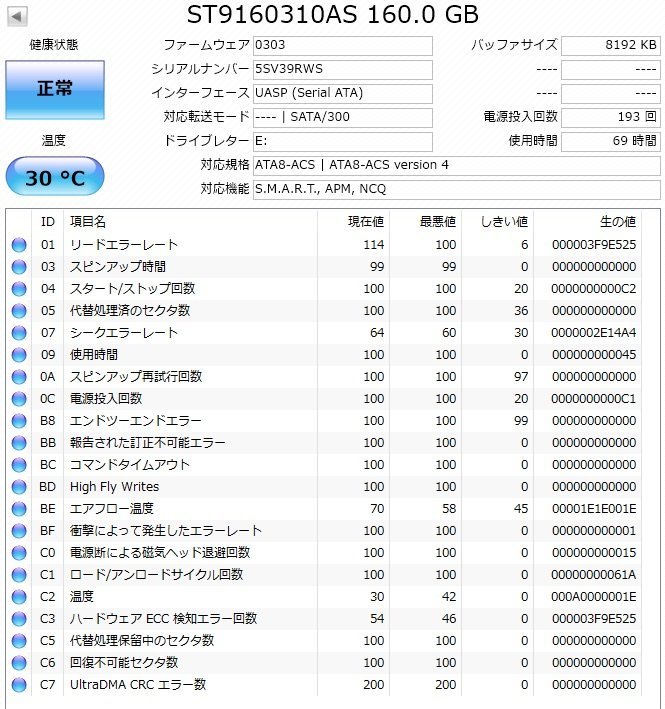Click the status icon for BD High Fly Writes

coord(19,487)
